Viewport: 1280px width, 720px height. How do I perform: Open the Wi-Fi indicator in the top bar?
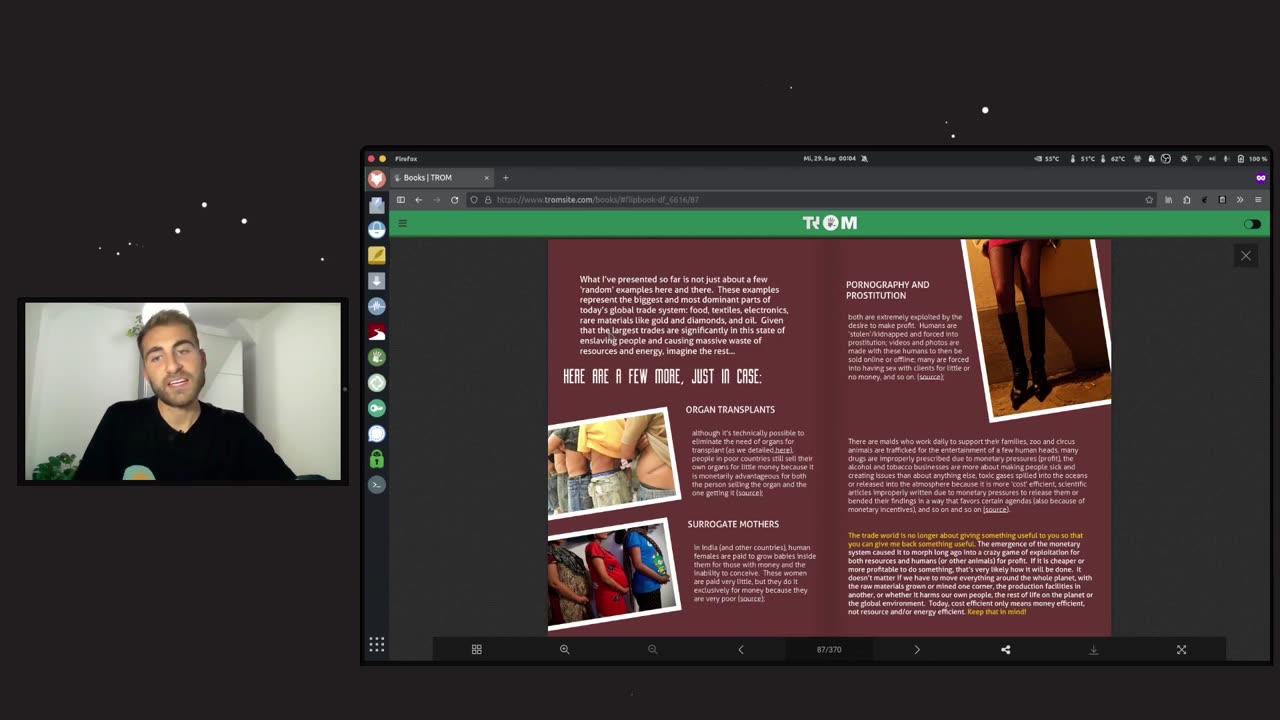click(1198, 159)
